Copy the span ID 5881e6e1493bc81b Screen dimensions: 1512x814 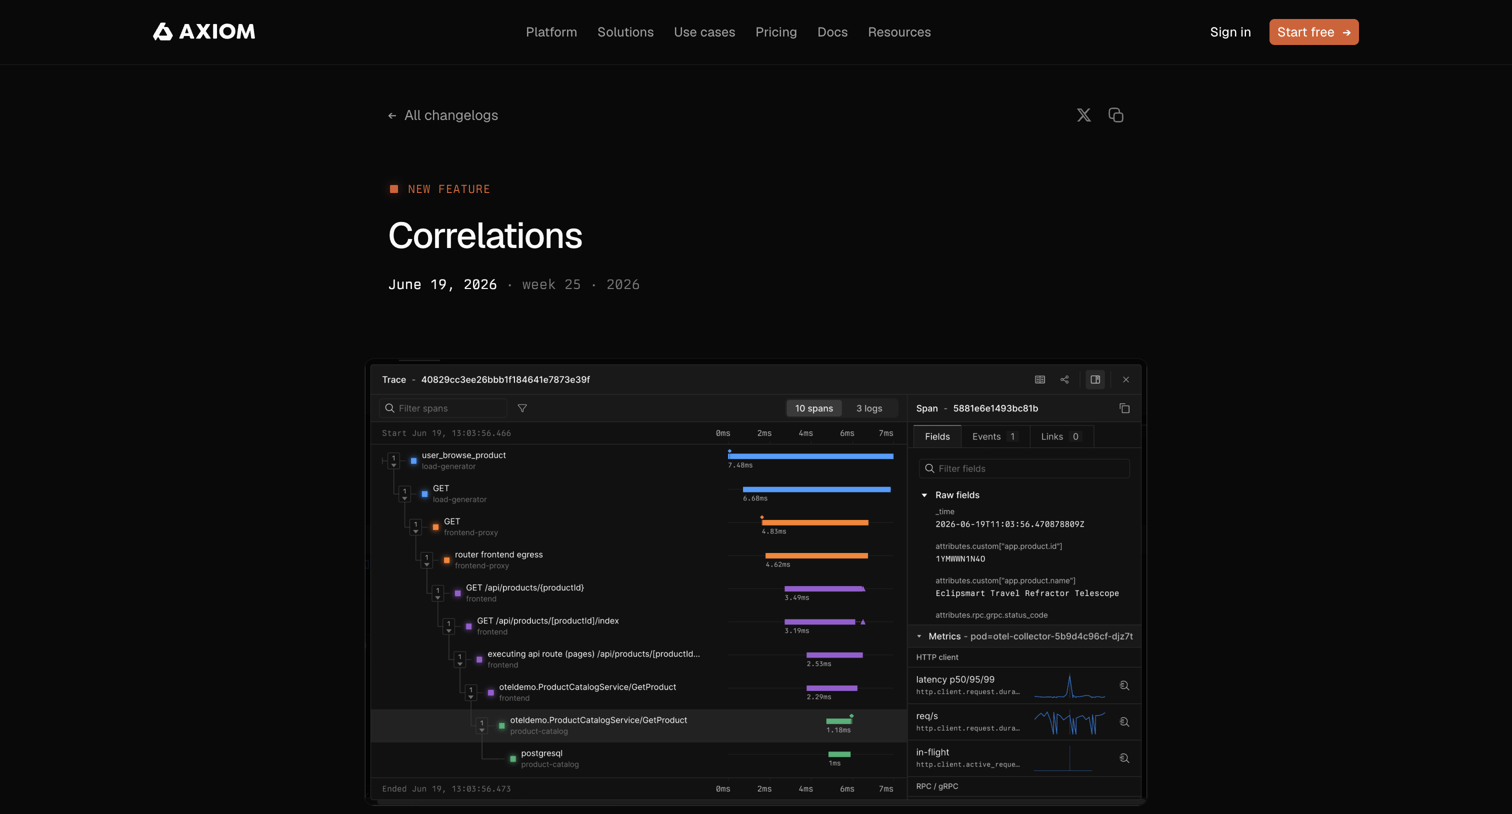(x=1125, y=409)
